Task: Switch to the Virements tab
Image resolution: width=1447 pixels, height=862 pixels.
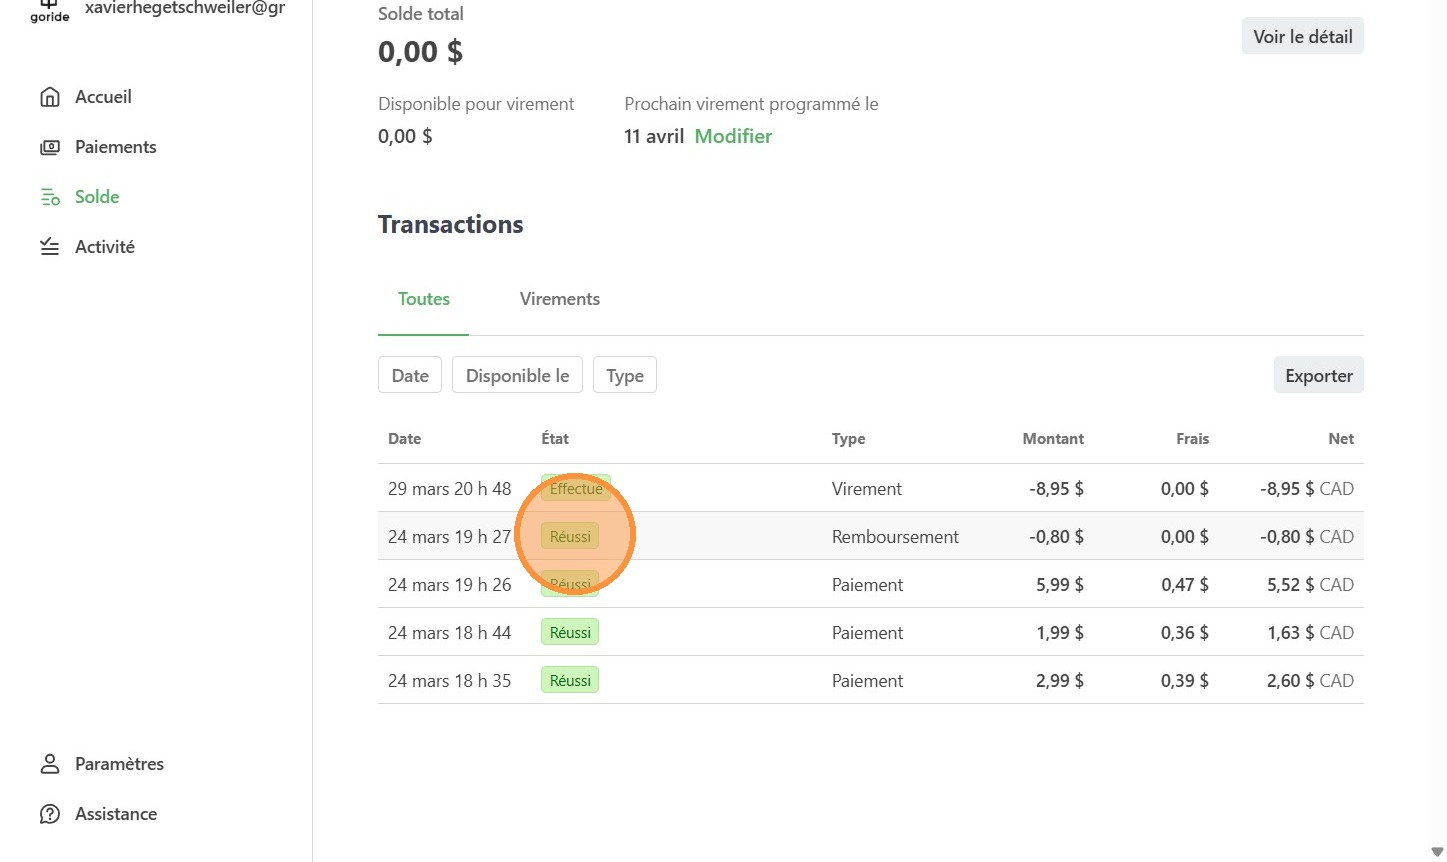Action: 560,299
